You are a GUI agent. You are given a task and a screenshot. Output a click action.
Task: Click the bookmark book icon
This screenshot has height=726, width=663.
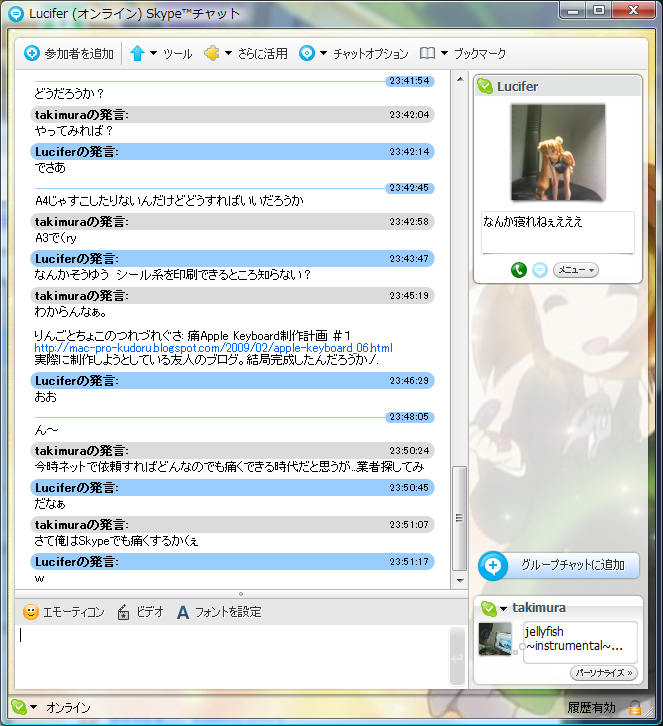click(x=427, y=53)
